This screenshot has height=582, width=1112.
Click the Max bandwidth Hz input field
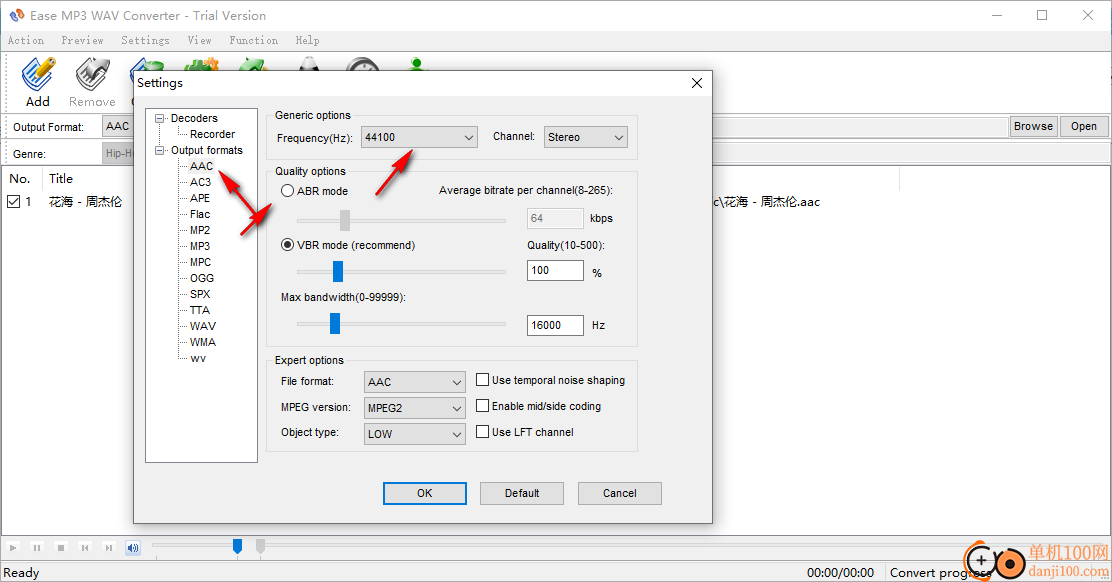(555, 325)
